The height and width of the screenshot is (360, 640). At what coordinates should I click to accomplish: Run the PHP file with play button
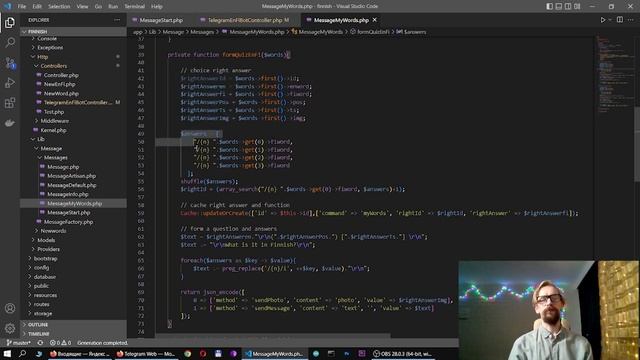(602, 20)
